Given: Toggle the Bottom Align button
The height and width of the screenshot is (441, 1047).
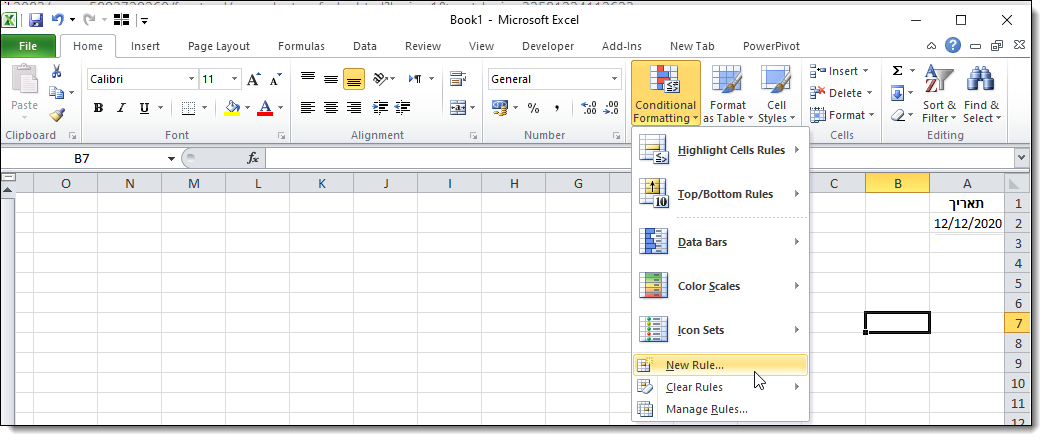Looking at the screenshot, I should coord(353,79).
